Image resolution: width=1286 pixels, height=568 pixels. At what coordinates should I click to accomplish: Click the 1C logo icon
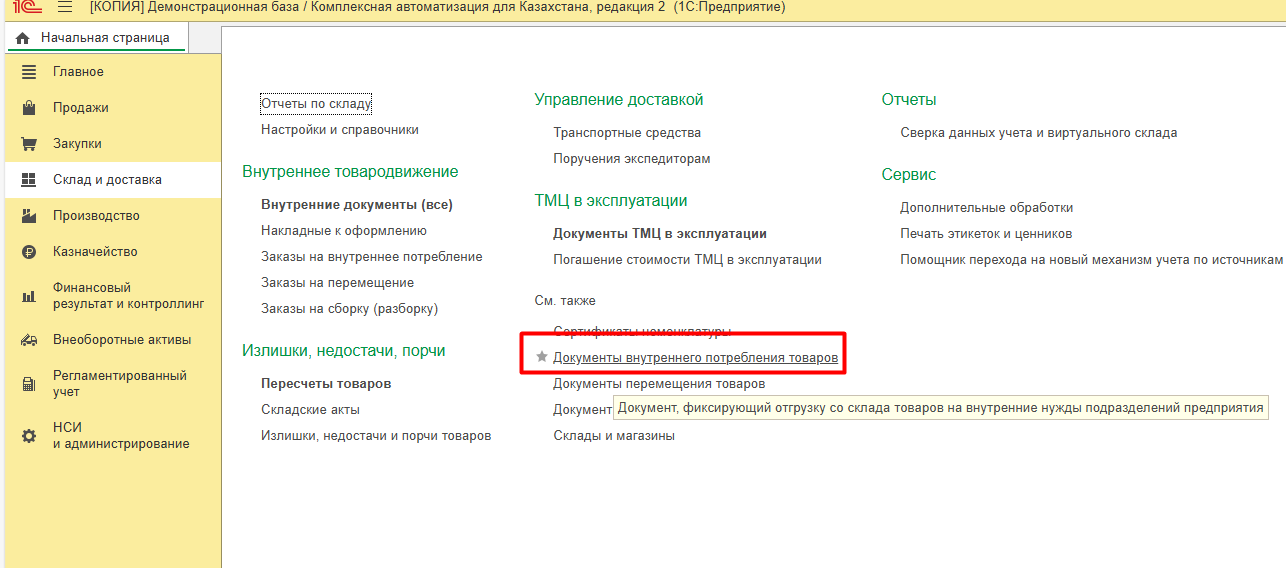(x=27, y=7)
